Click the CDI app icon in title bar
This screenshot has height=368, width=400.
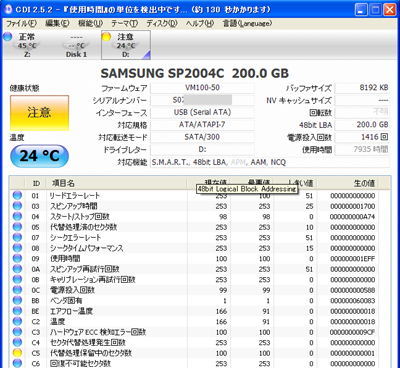8,9
